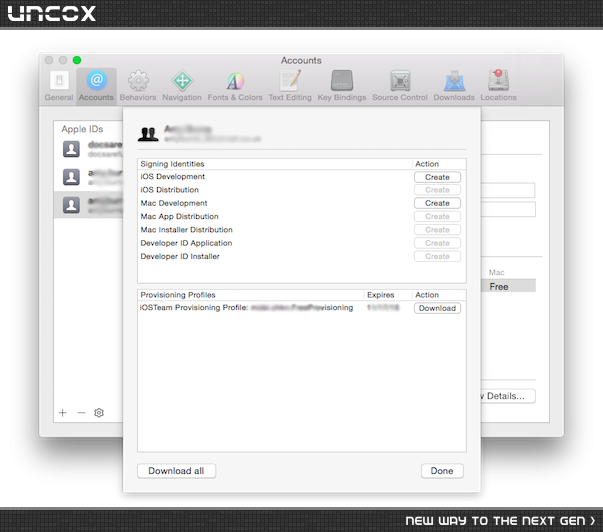Click the team members icon in sheet
This screenshot has width=603, height=532.
point(148,134)
